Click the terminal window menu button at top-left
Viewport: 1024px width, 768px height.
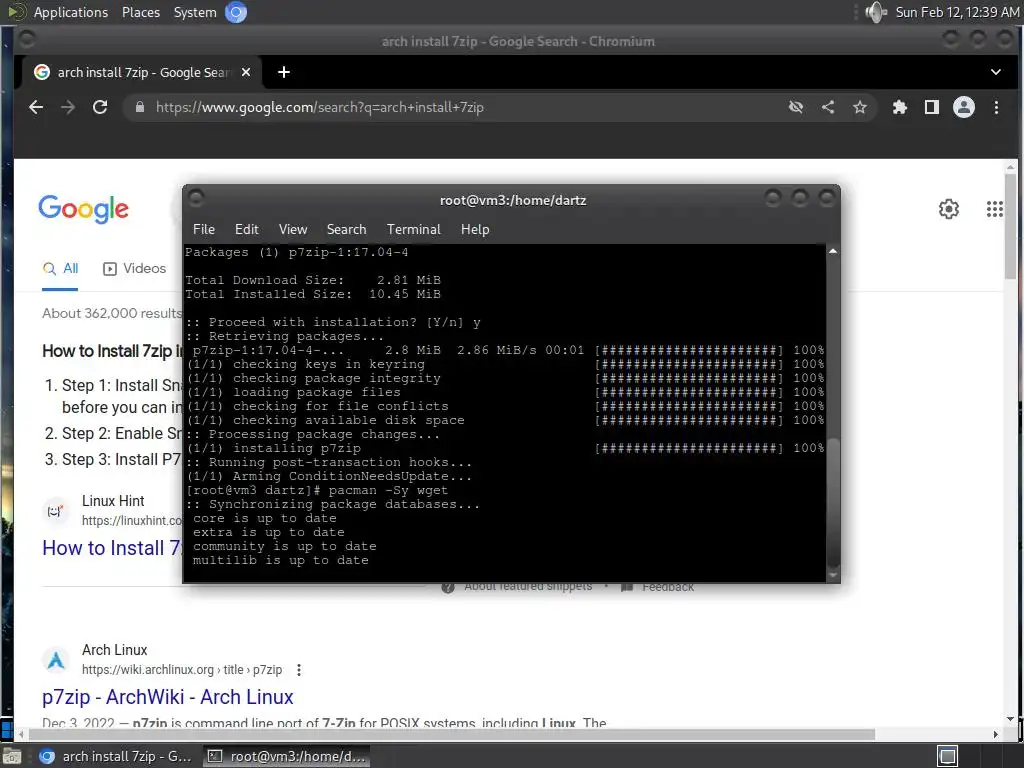pos(196,197)
